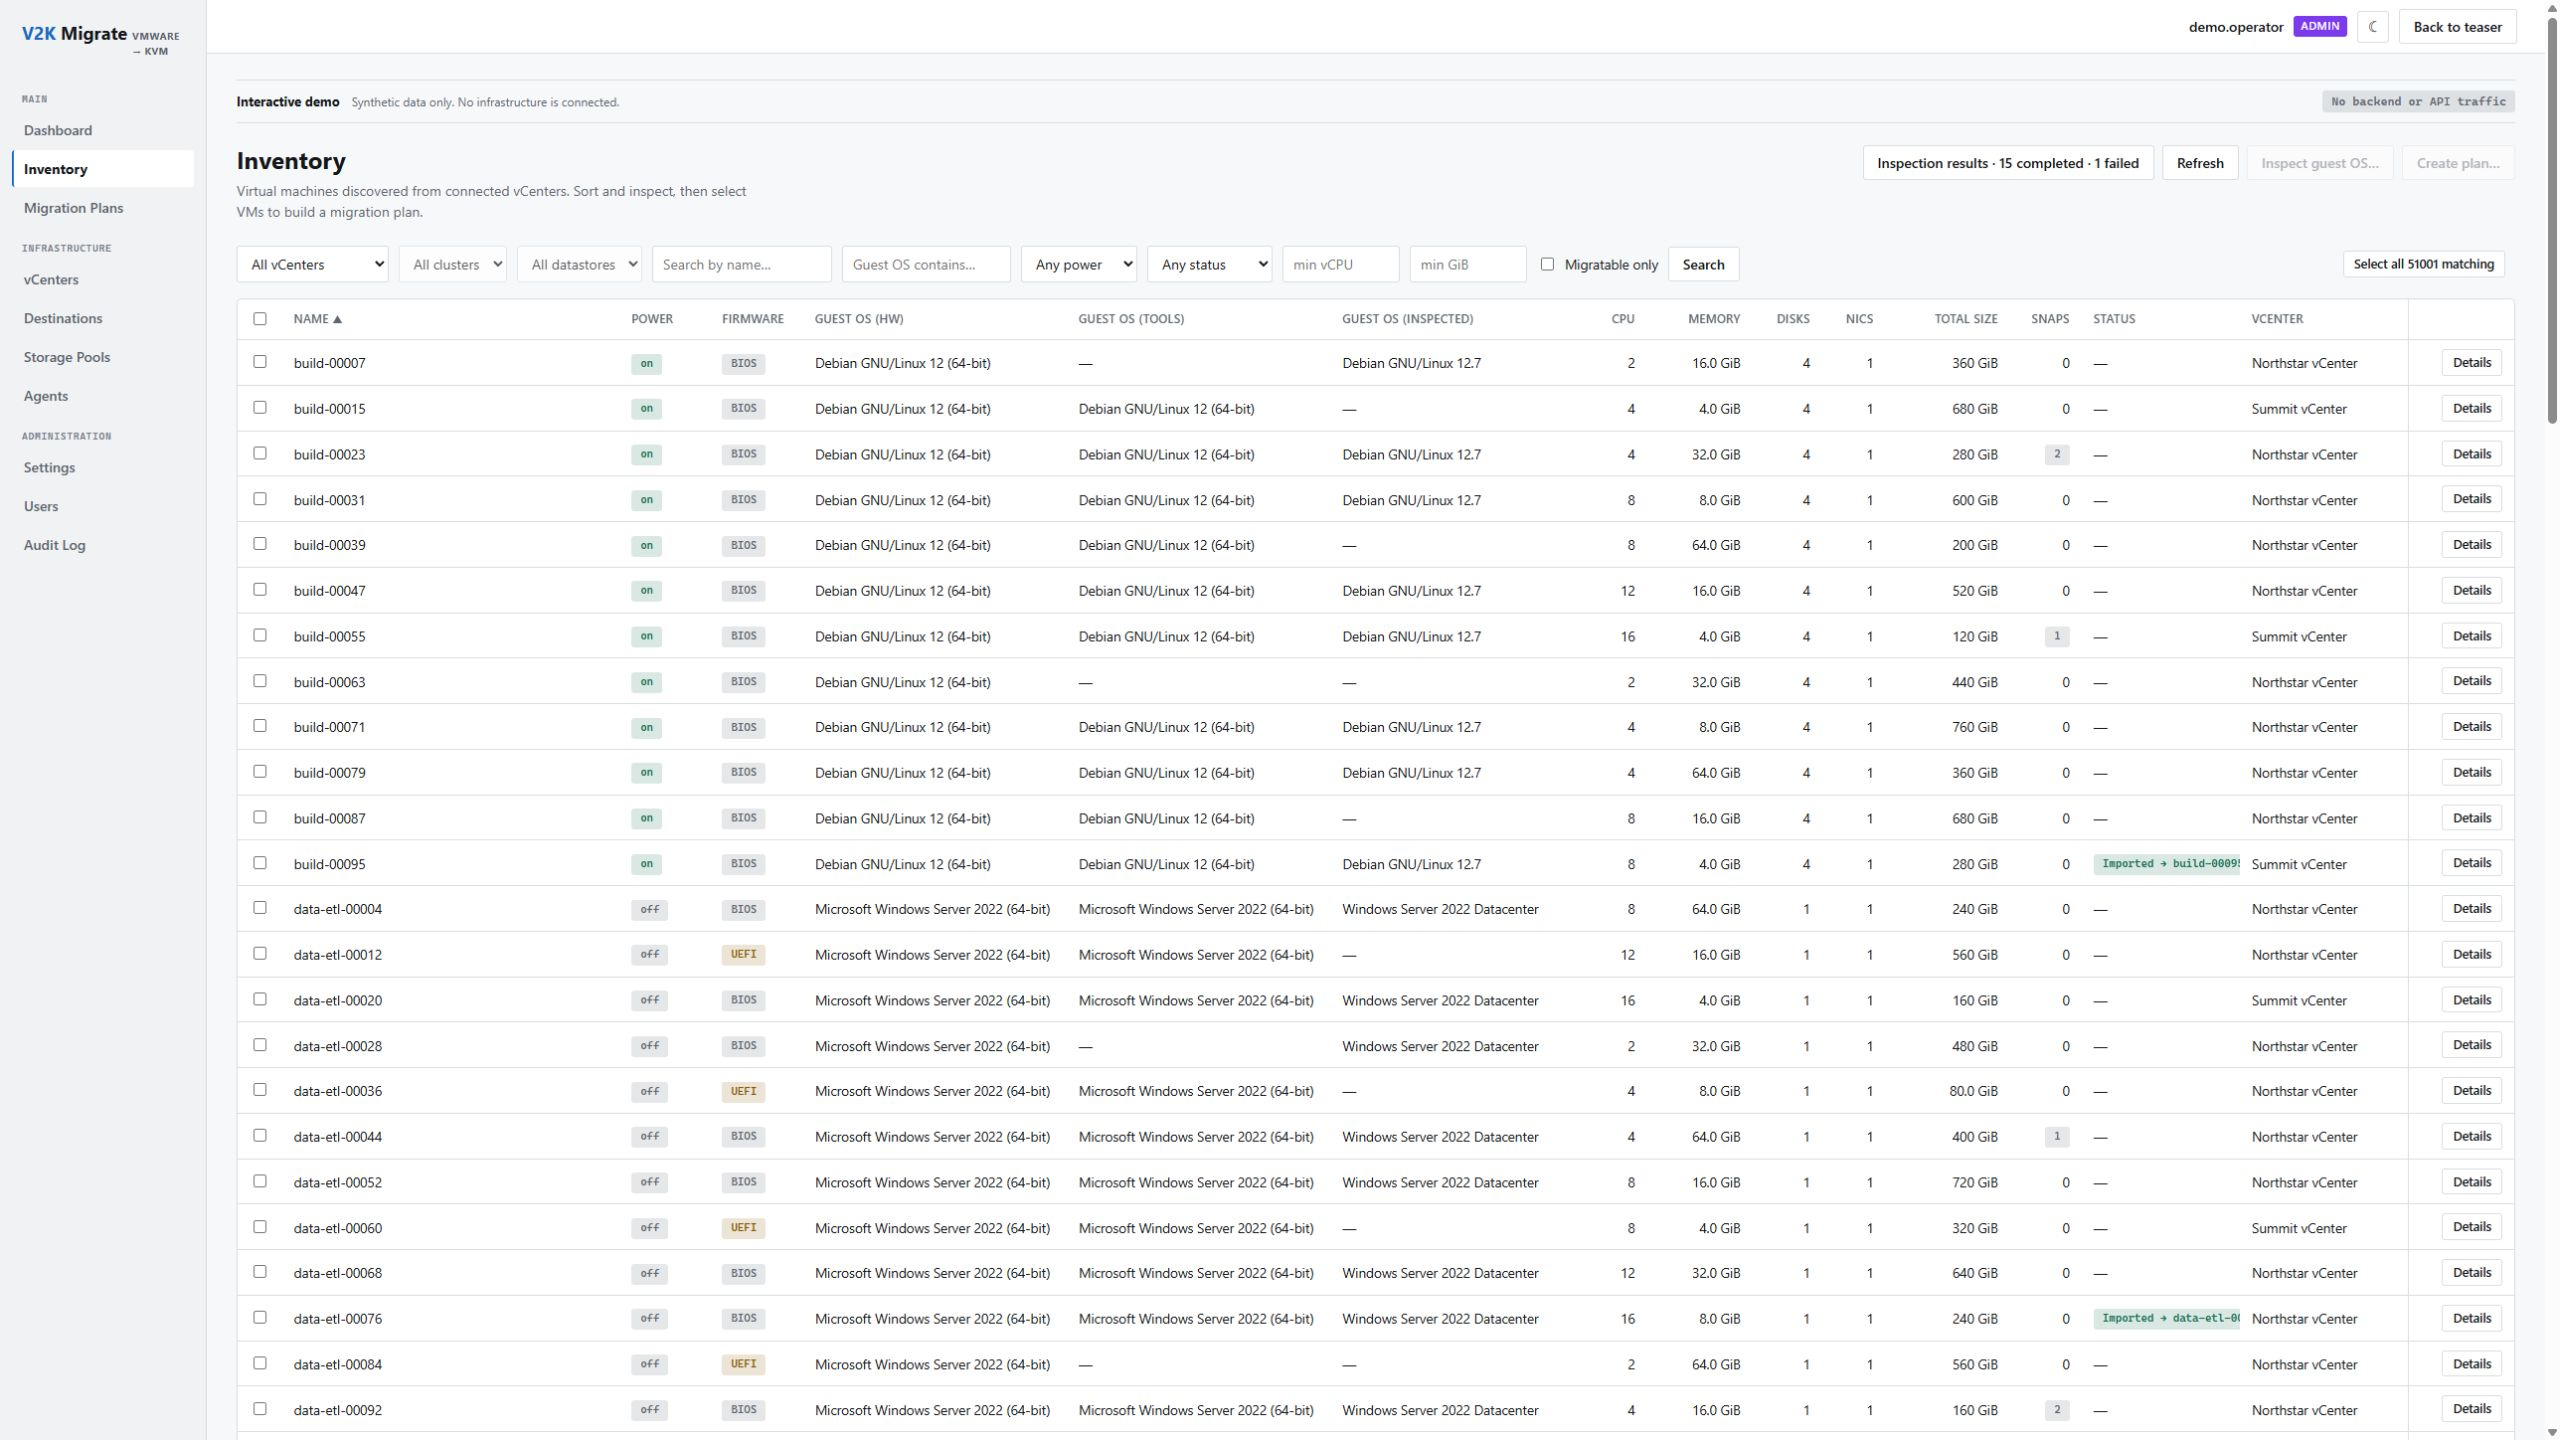Screen dimensions: 2560x1440
Task: Tick the select-all header checkbox
Action: click(x=260, y=319)
